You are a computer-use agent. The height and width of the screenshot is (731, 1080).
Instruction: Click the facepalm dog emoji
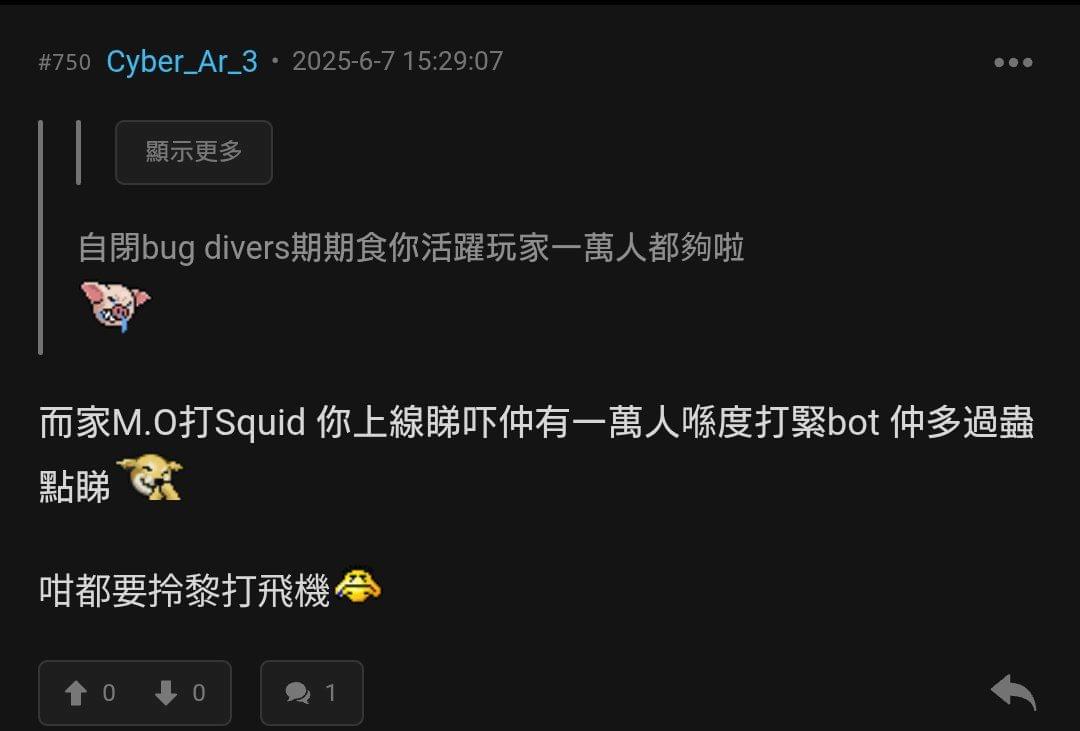click(x=150, y=477)
